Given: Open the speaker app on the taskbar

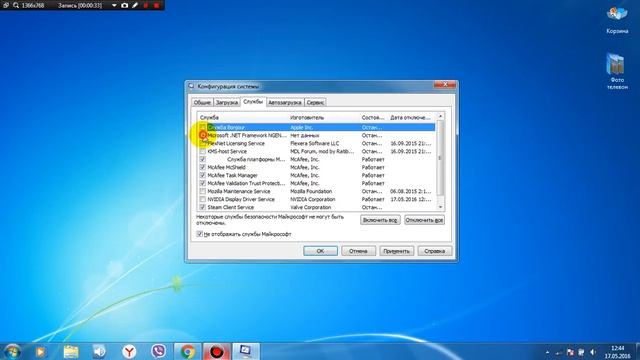Looking at the screenshot, I should click(99, 351).
